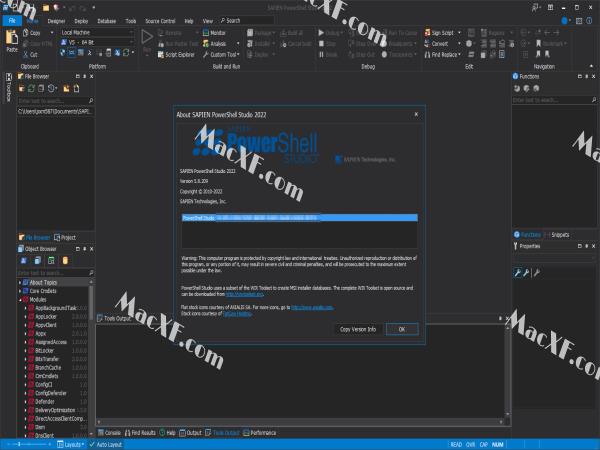The height and width of the screenshot is (450, 600).
Task: Click OK in the About dialog
Action: pyautogui.click(x=402, y=329)
